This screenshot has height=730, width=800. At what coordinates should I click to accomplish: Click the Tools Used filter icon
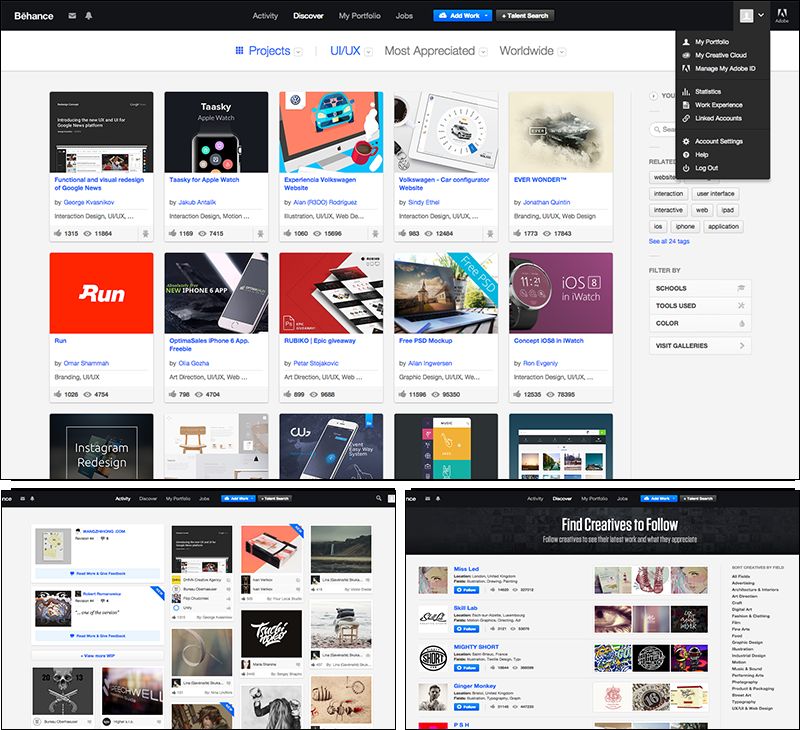tap(741, 306)
